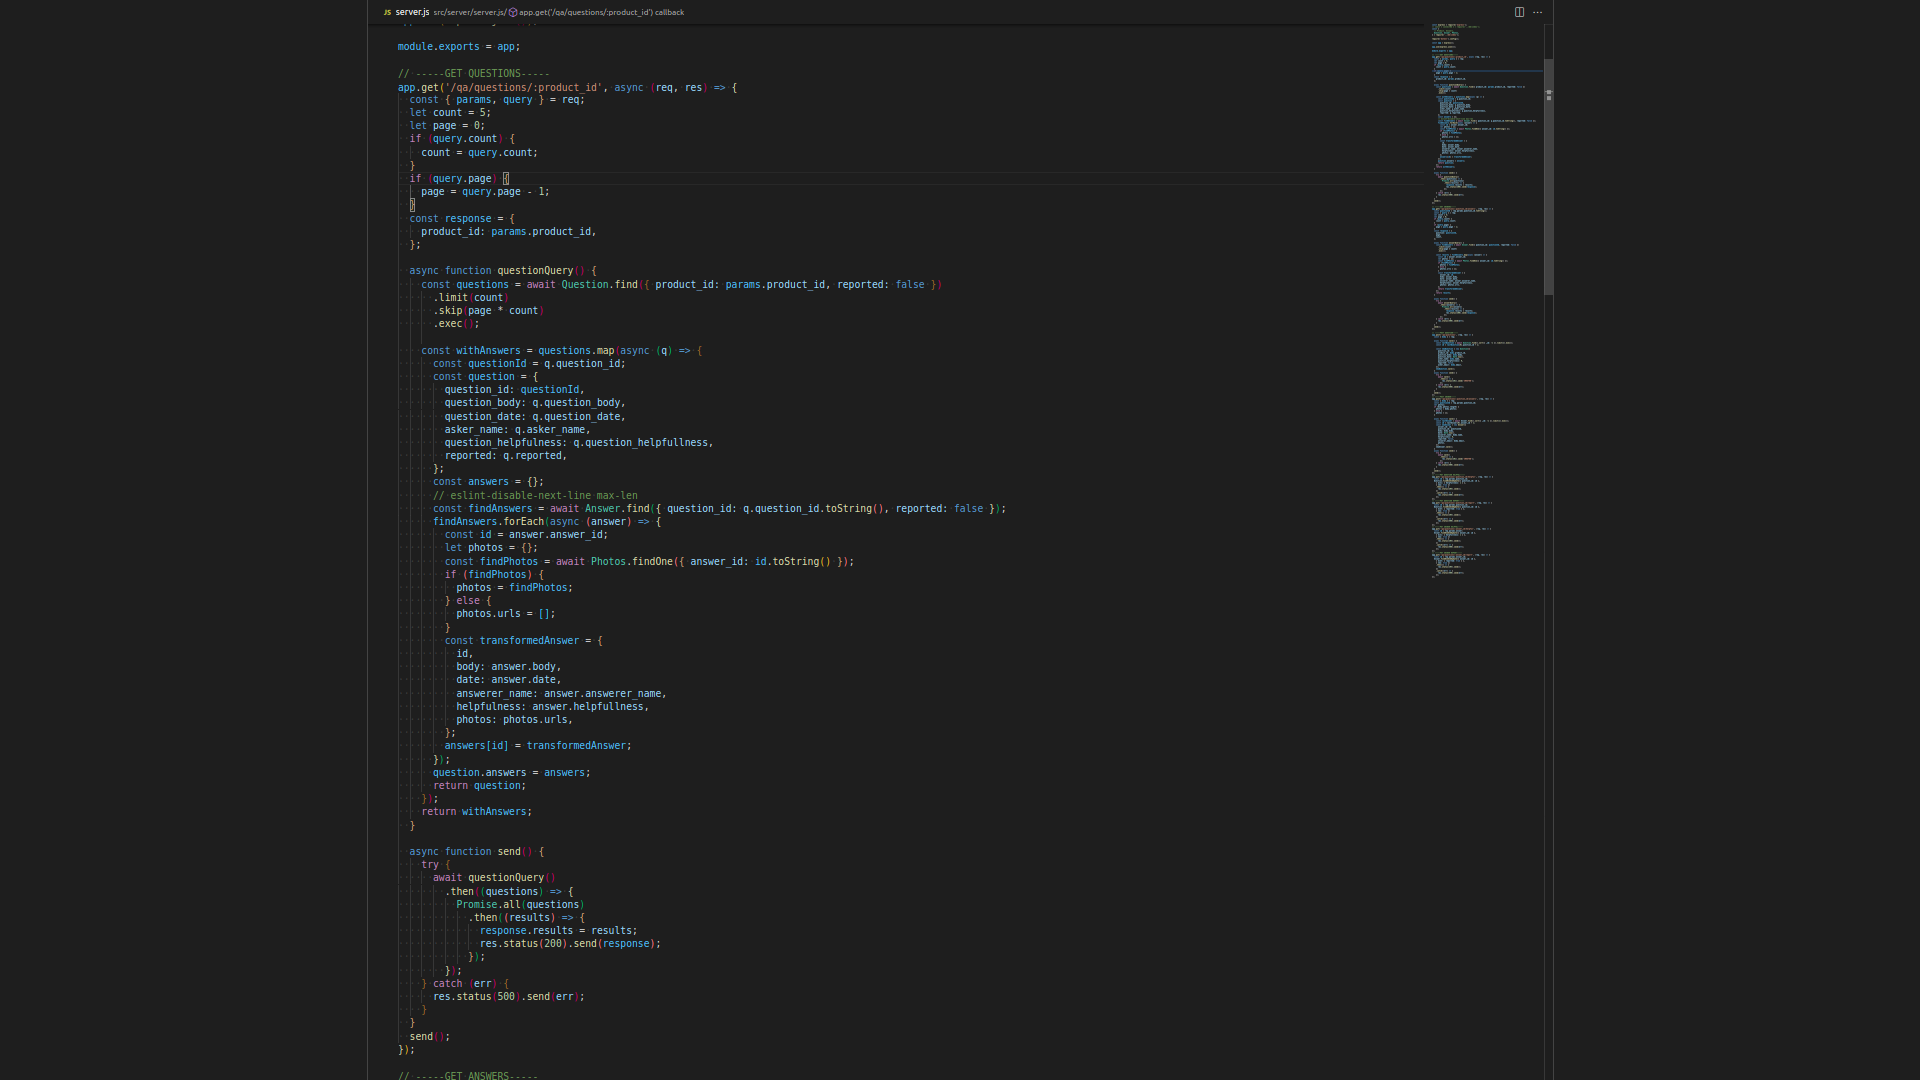This screenshot has width=1920, height=1080.
Task: Click the JS file icon on the server.js tab
Action: (x=387, y=12)
